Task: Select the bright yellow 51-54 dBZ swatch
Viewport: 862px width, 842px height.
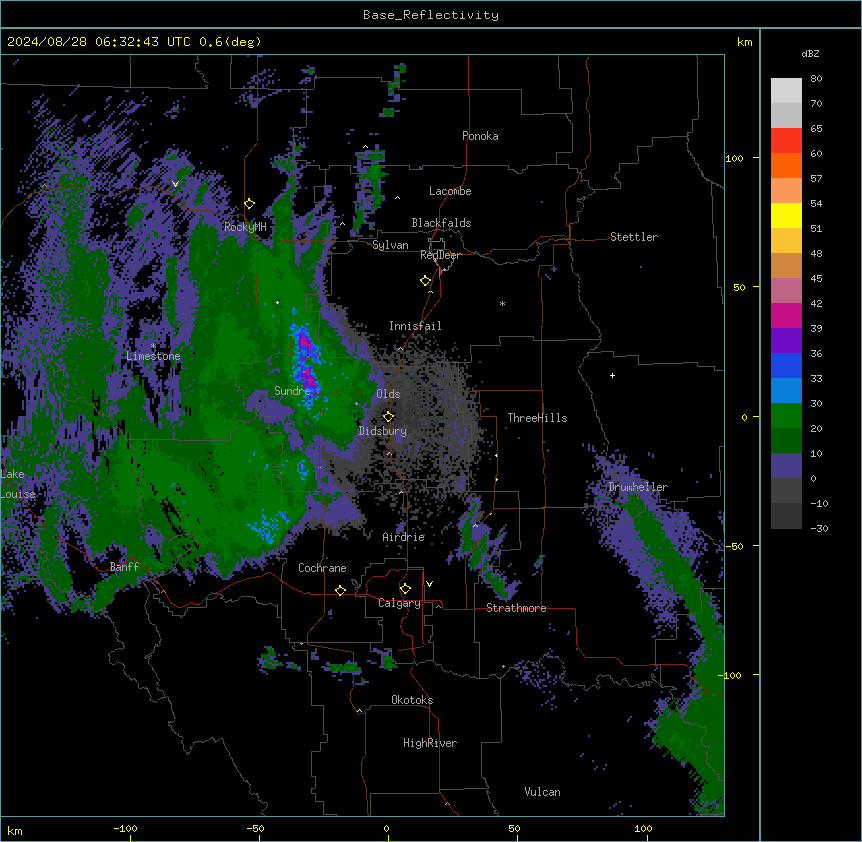Action: tap(786, 215)
